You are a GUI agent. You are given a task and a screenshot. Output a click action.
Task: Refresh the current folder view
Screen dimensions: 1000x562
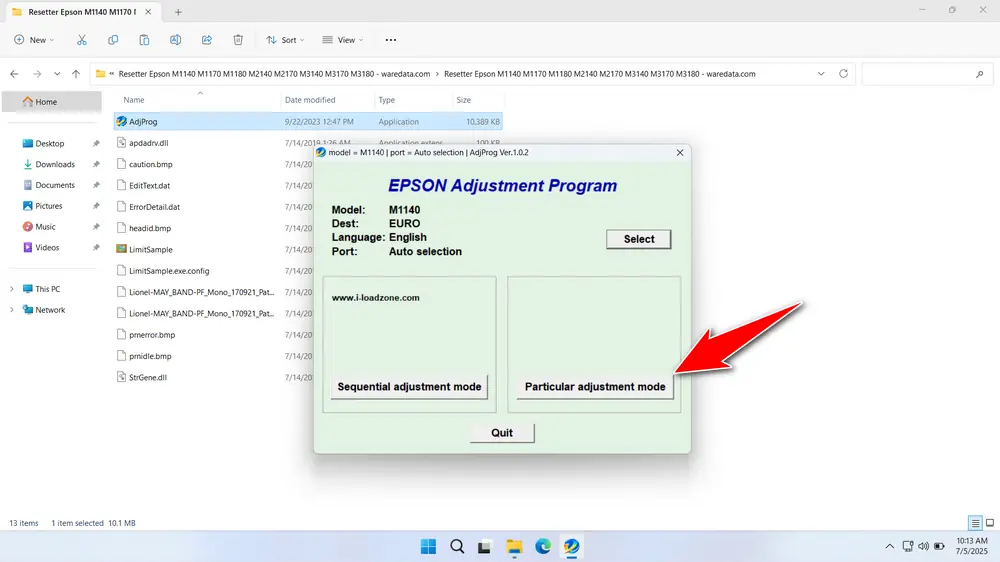843,74
